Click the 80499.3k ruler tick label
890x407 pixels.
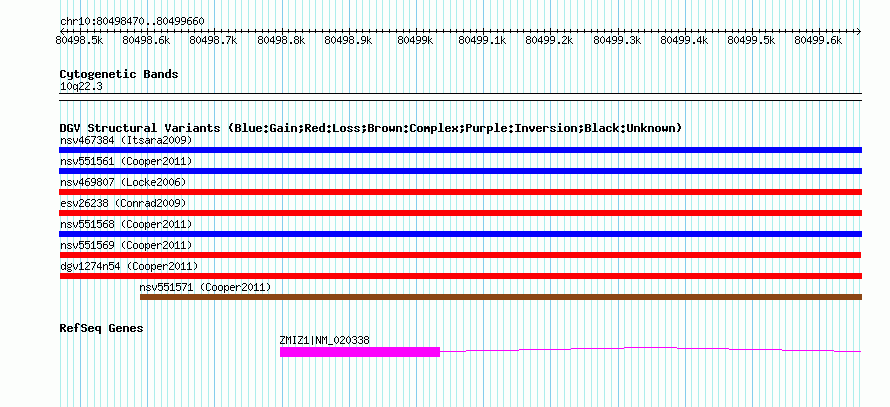[617, 40]
